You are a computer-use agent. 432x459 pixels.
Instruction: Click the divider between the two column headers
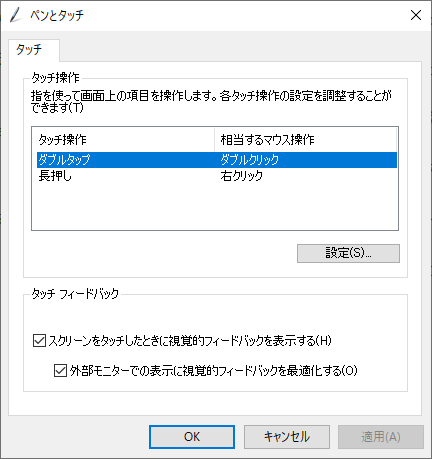click(214, 139)
